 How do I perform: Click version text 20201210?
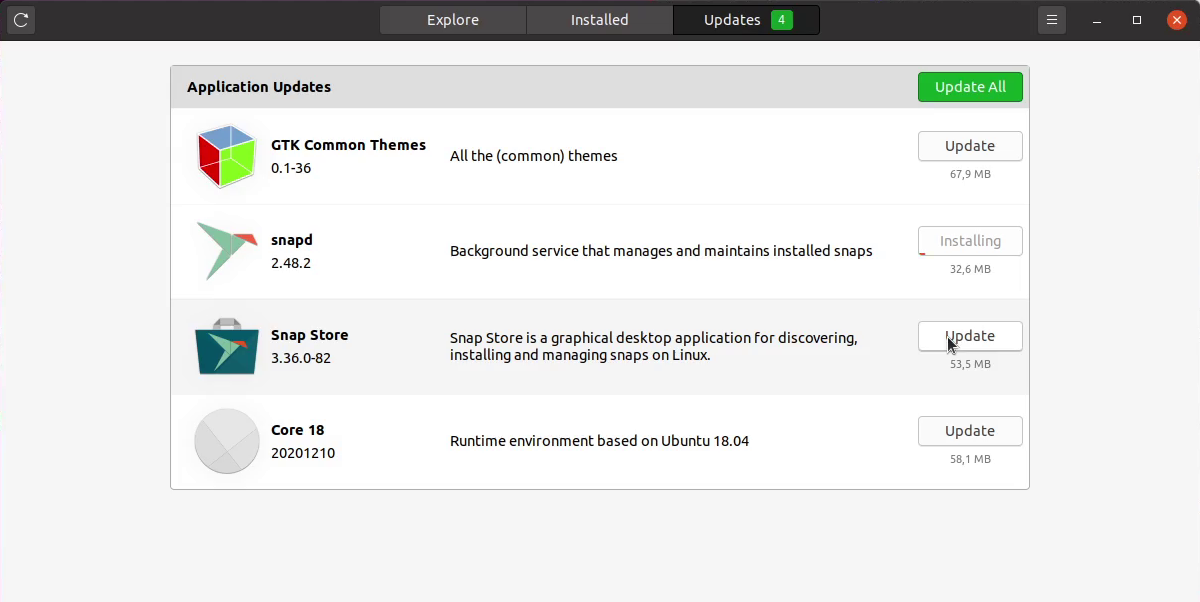pos(303,453)
